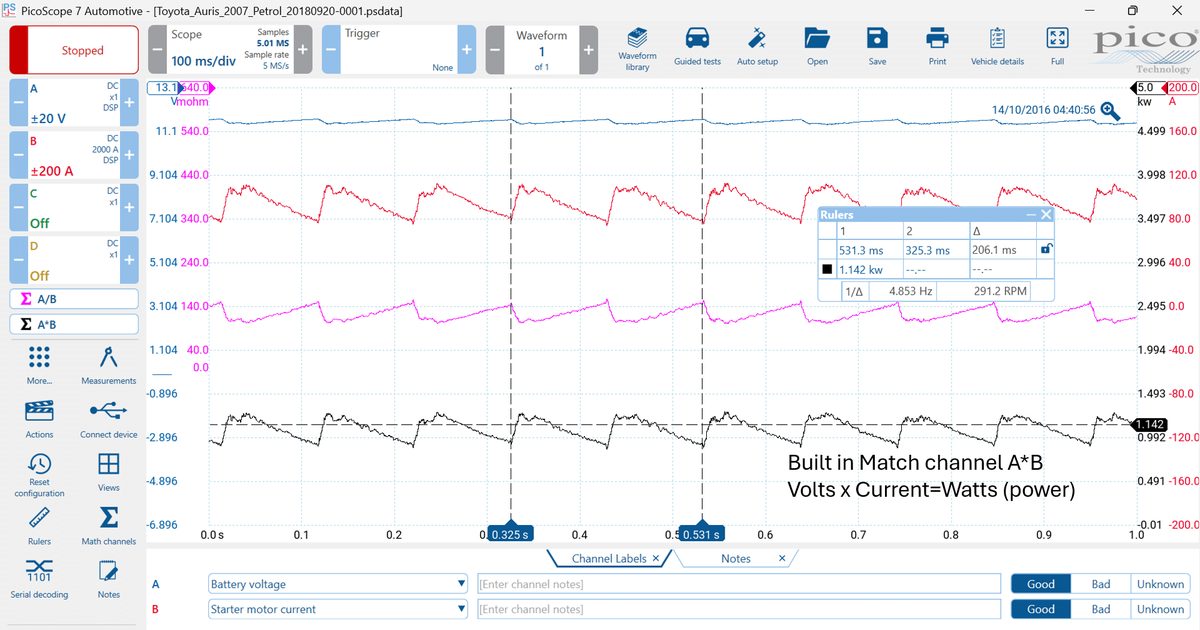
Task: Open the More... tools grid
Action: tap(39, 365)
